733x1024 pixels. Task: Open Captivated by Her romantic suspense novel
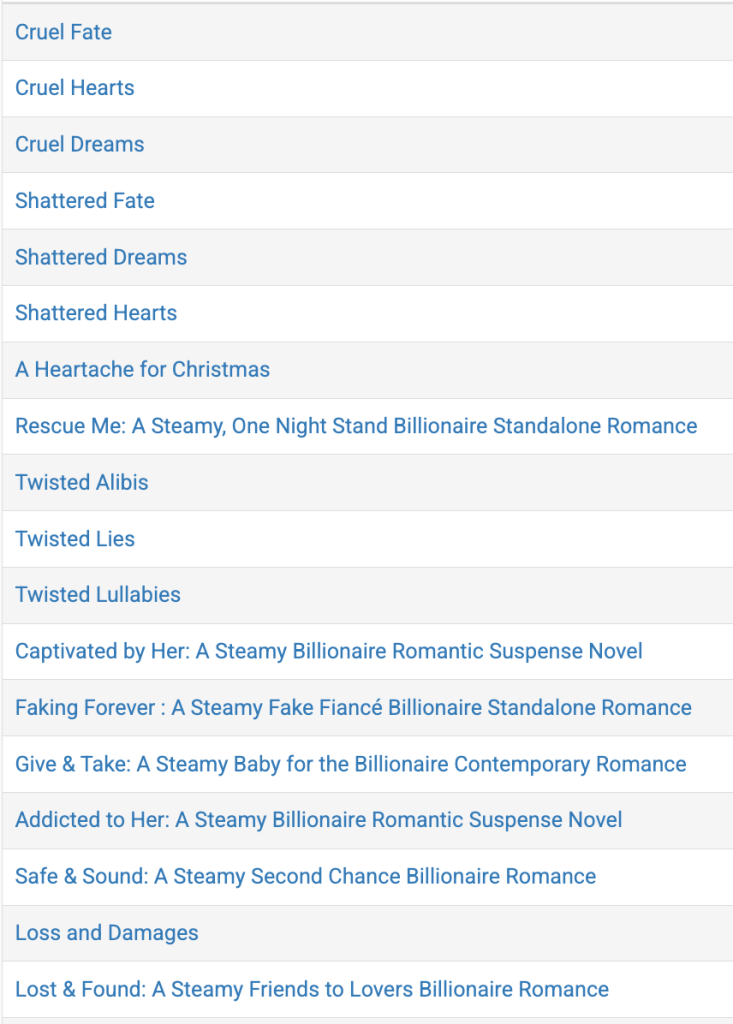[x=329, y=651]
